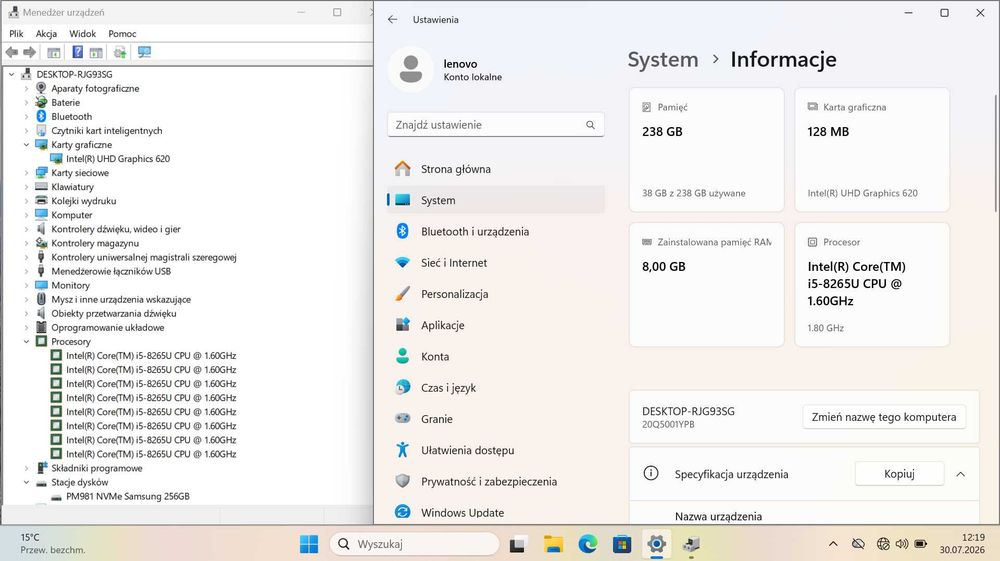Click the Pamięć 238 GB card
This screenshot has height=561, width=1000.
[706, 150]
